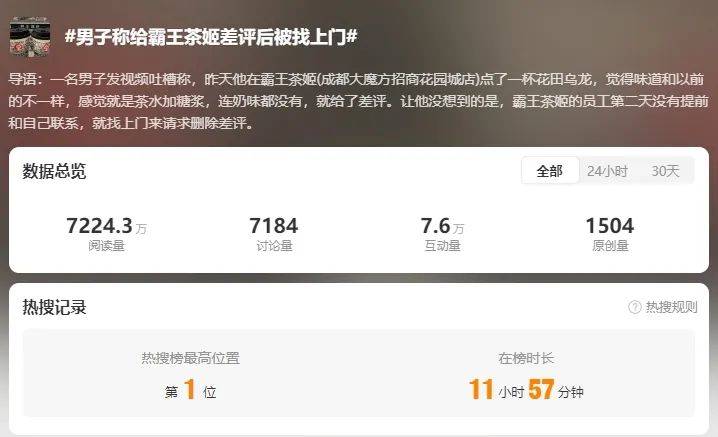Click the 阅读量 label under 7224.3万

tap(106, 246)
